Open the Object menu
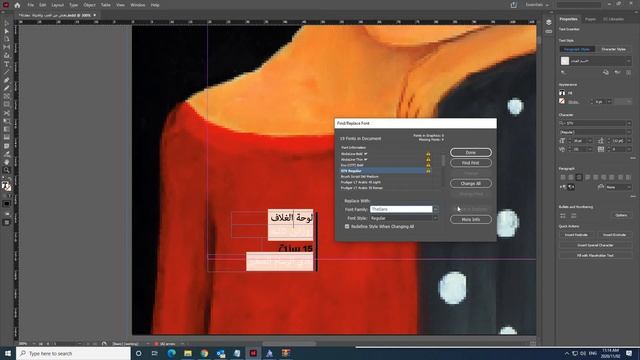 tap(89, 5)
